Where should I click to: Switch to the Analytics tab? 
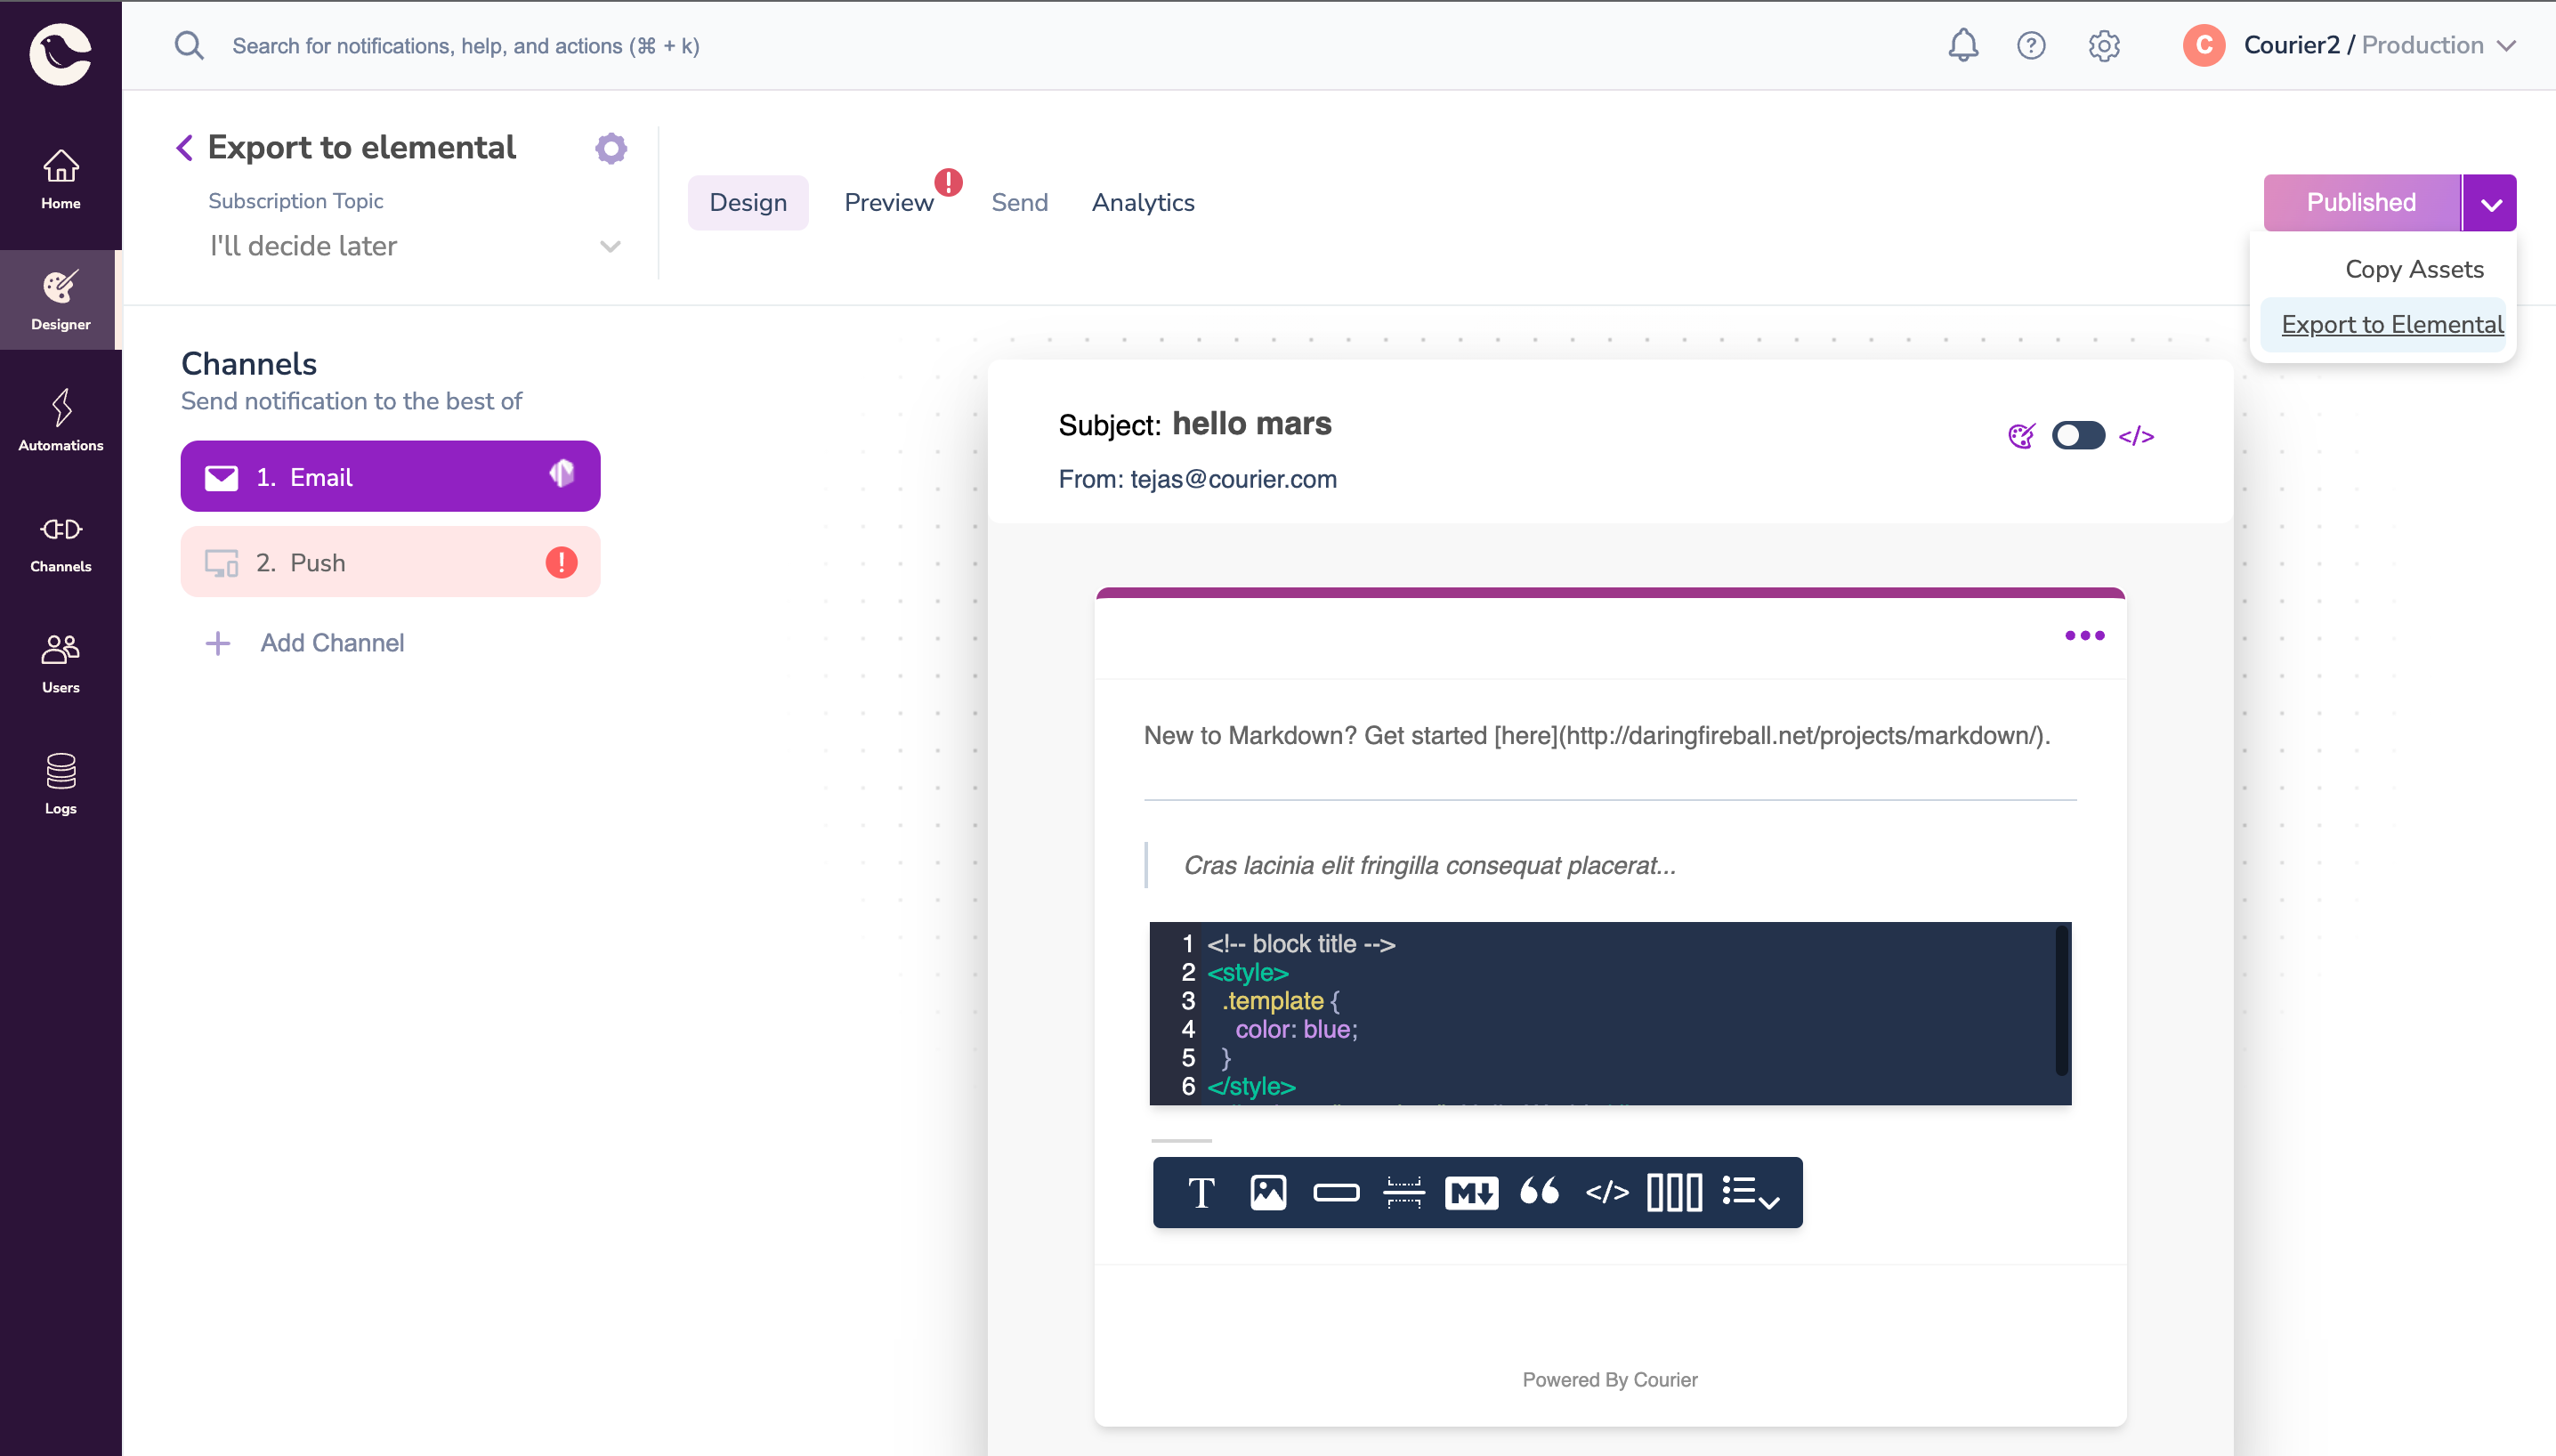pyautogui.click(x=1143, y=202)
